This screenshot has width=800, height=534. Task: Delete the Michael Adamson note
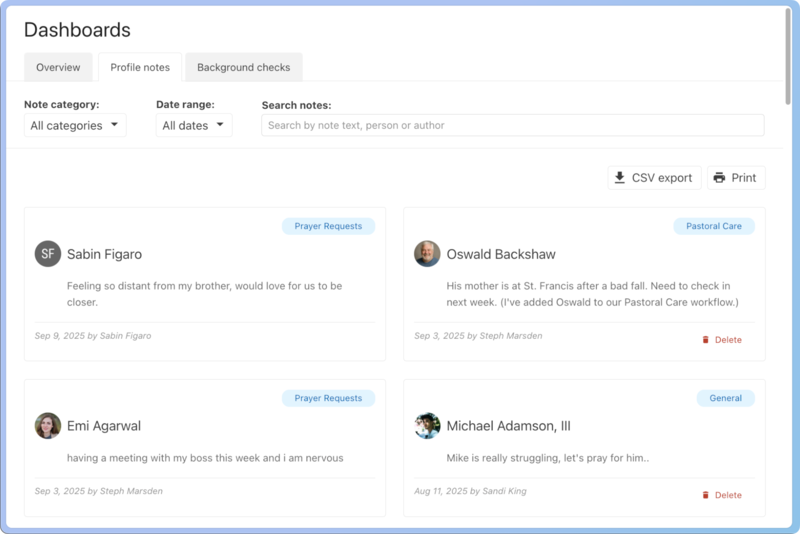pyautogui.click(x=722, y=495)
